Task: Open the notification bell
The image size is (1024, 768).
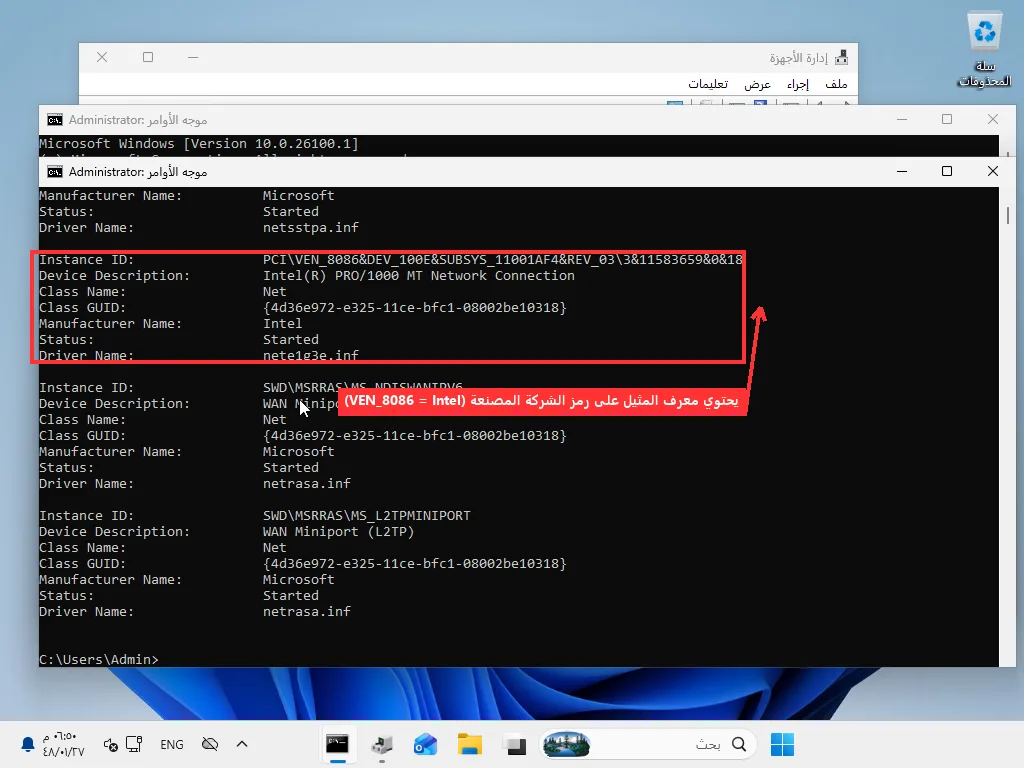Action: pos(27,744)
